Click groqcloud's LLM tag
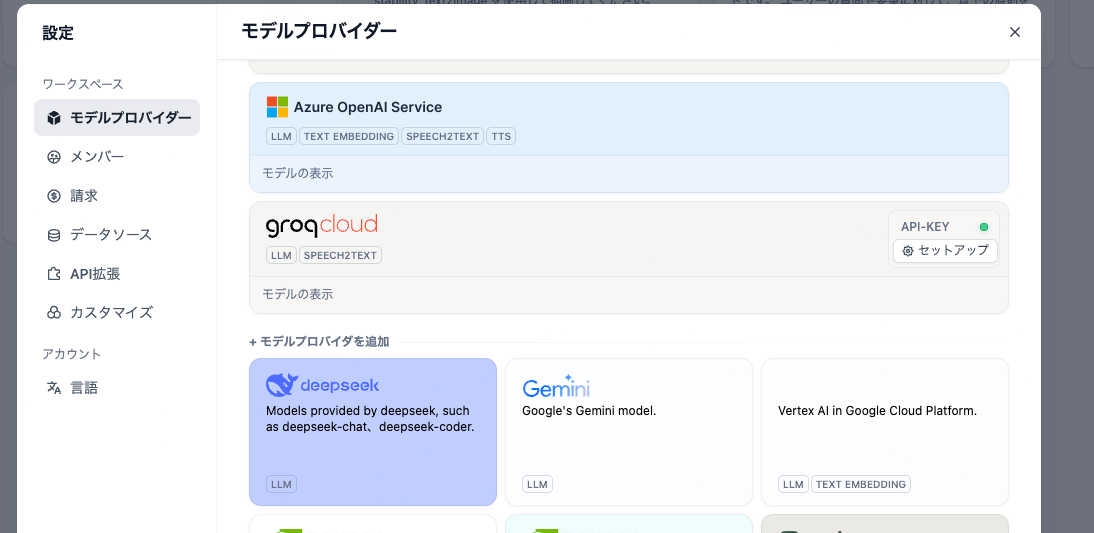 281,255
